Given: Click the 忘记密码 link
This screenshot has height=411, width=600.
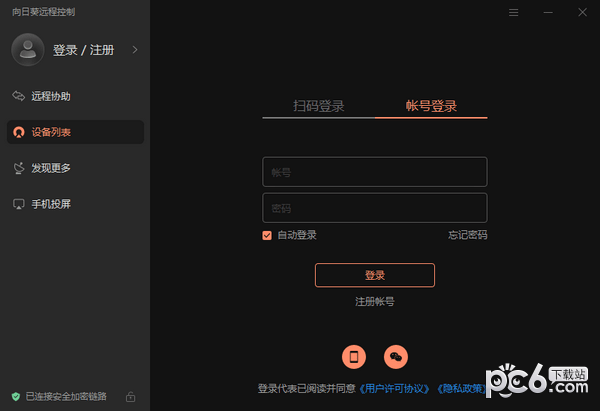Looking at the screenshot, I should [468, 235].
